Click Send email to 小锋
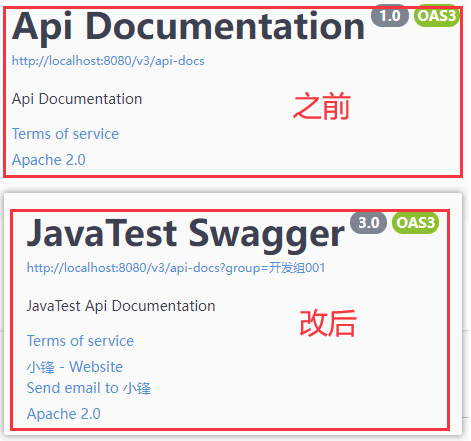The image size is (471, 441). 89,388
